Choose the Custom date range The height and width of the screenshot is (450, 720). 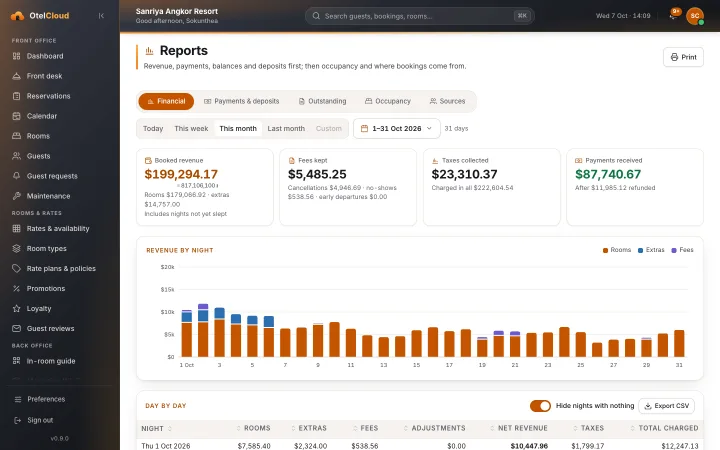329,129
